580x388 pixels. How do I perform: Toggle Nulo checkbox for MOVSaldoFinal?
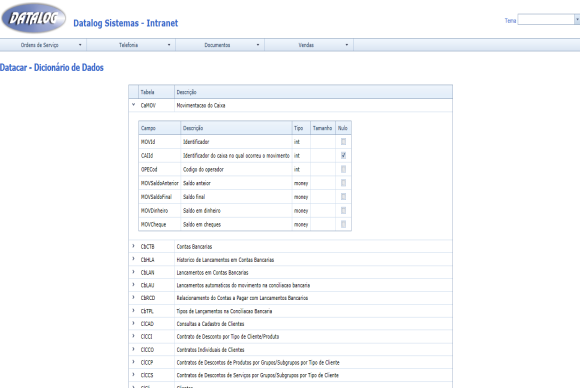coord(343,196)
